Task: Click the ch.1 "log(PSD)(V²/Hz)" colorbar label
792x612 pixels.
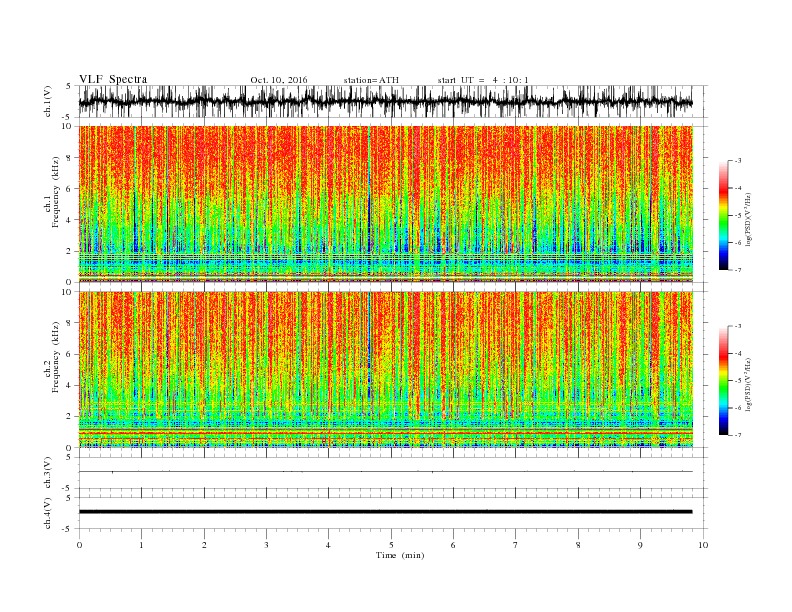Action: (748, 219)
